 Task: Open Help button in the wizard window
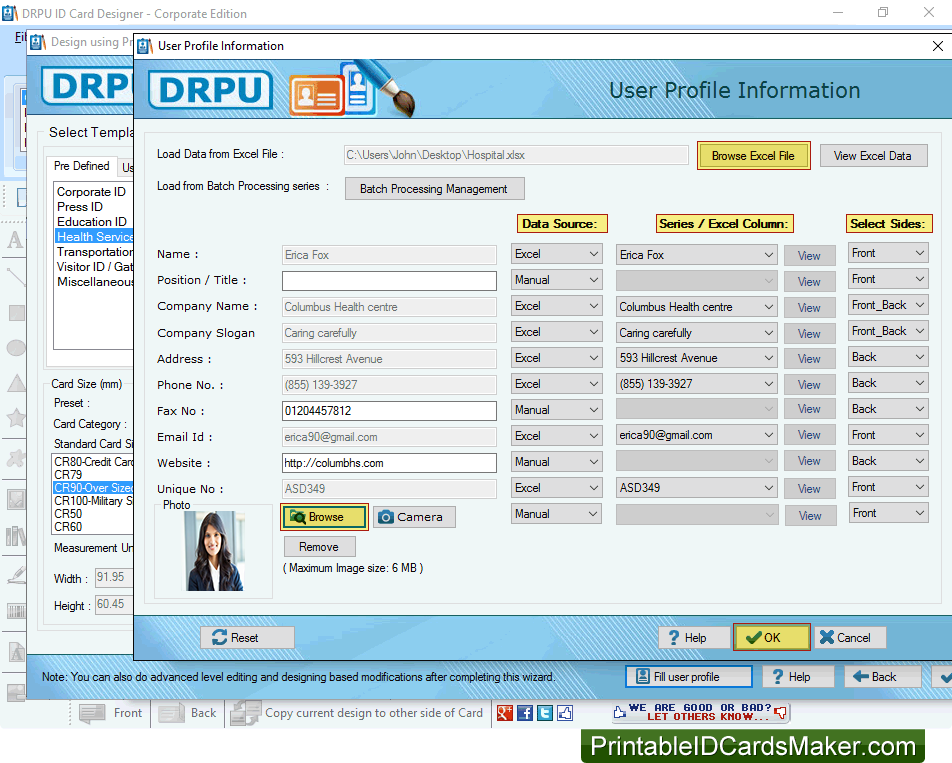coord(798,677)
